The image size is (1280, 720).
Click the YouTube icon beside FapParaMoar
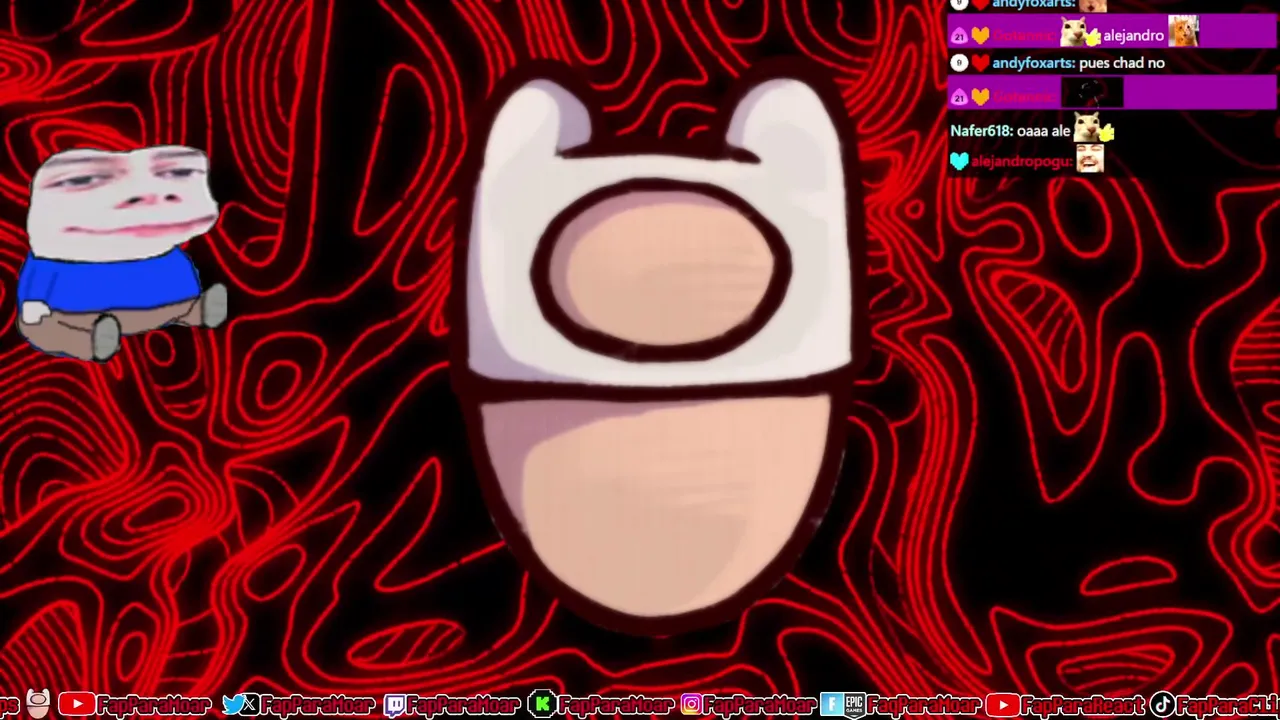click(77, 705)
